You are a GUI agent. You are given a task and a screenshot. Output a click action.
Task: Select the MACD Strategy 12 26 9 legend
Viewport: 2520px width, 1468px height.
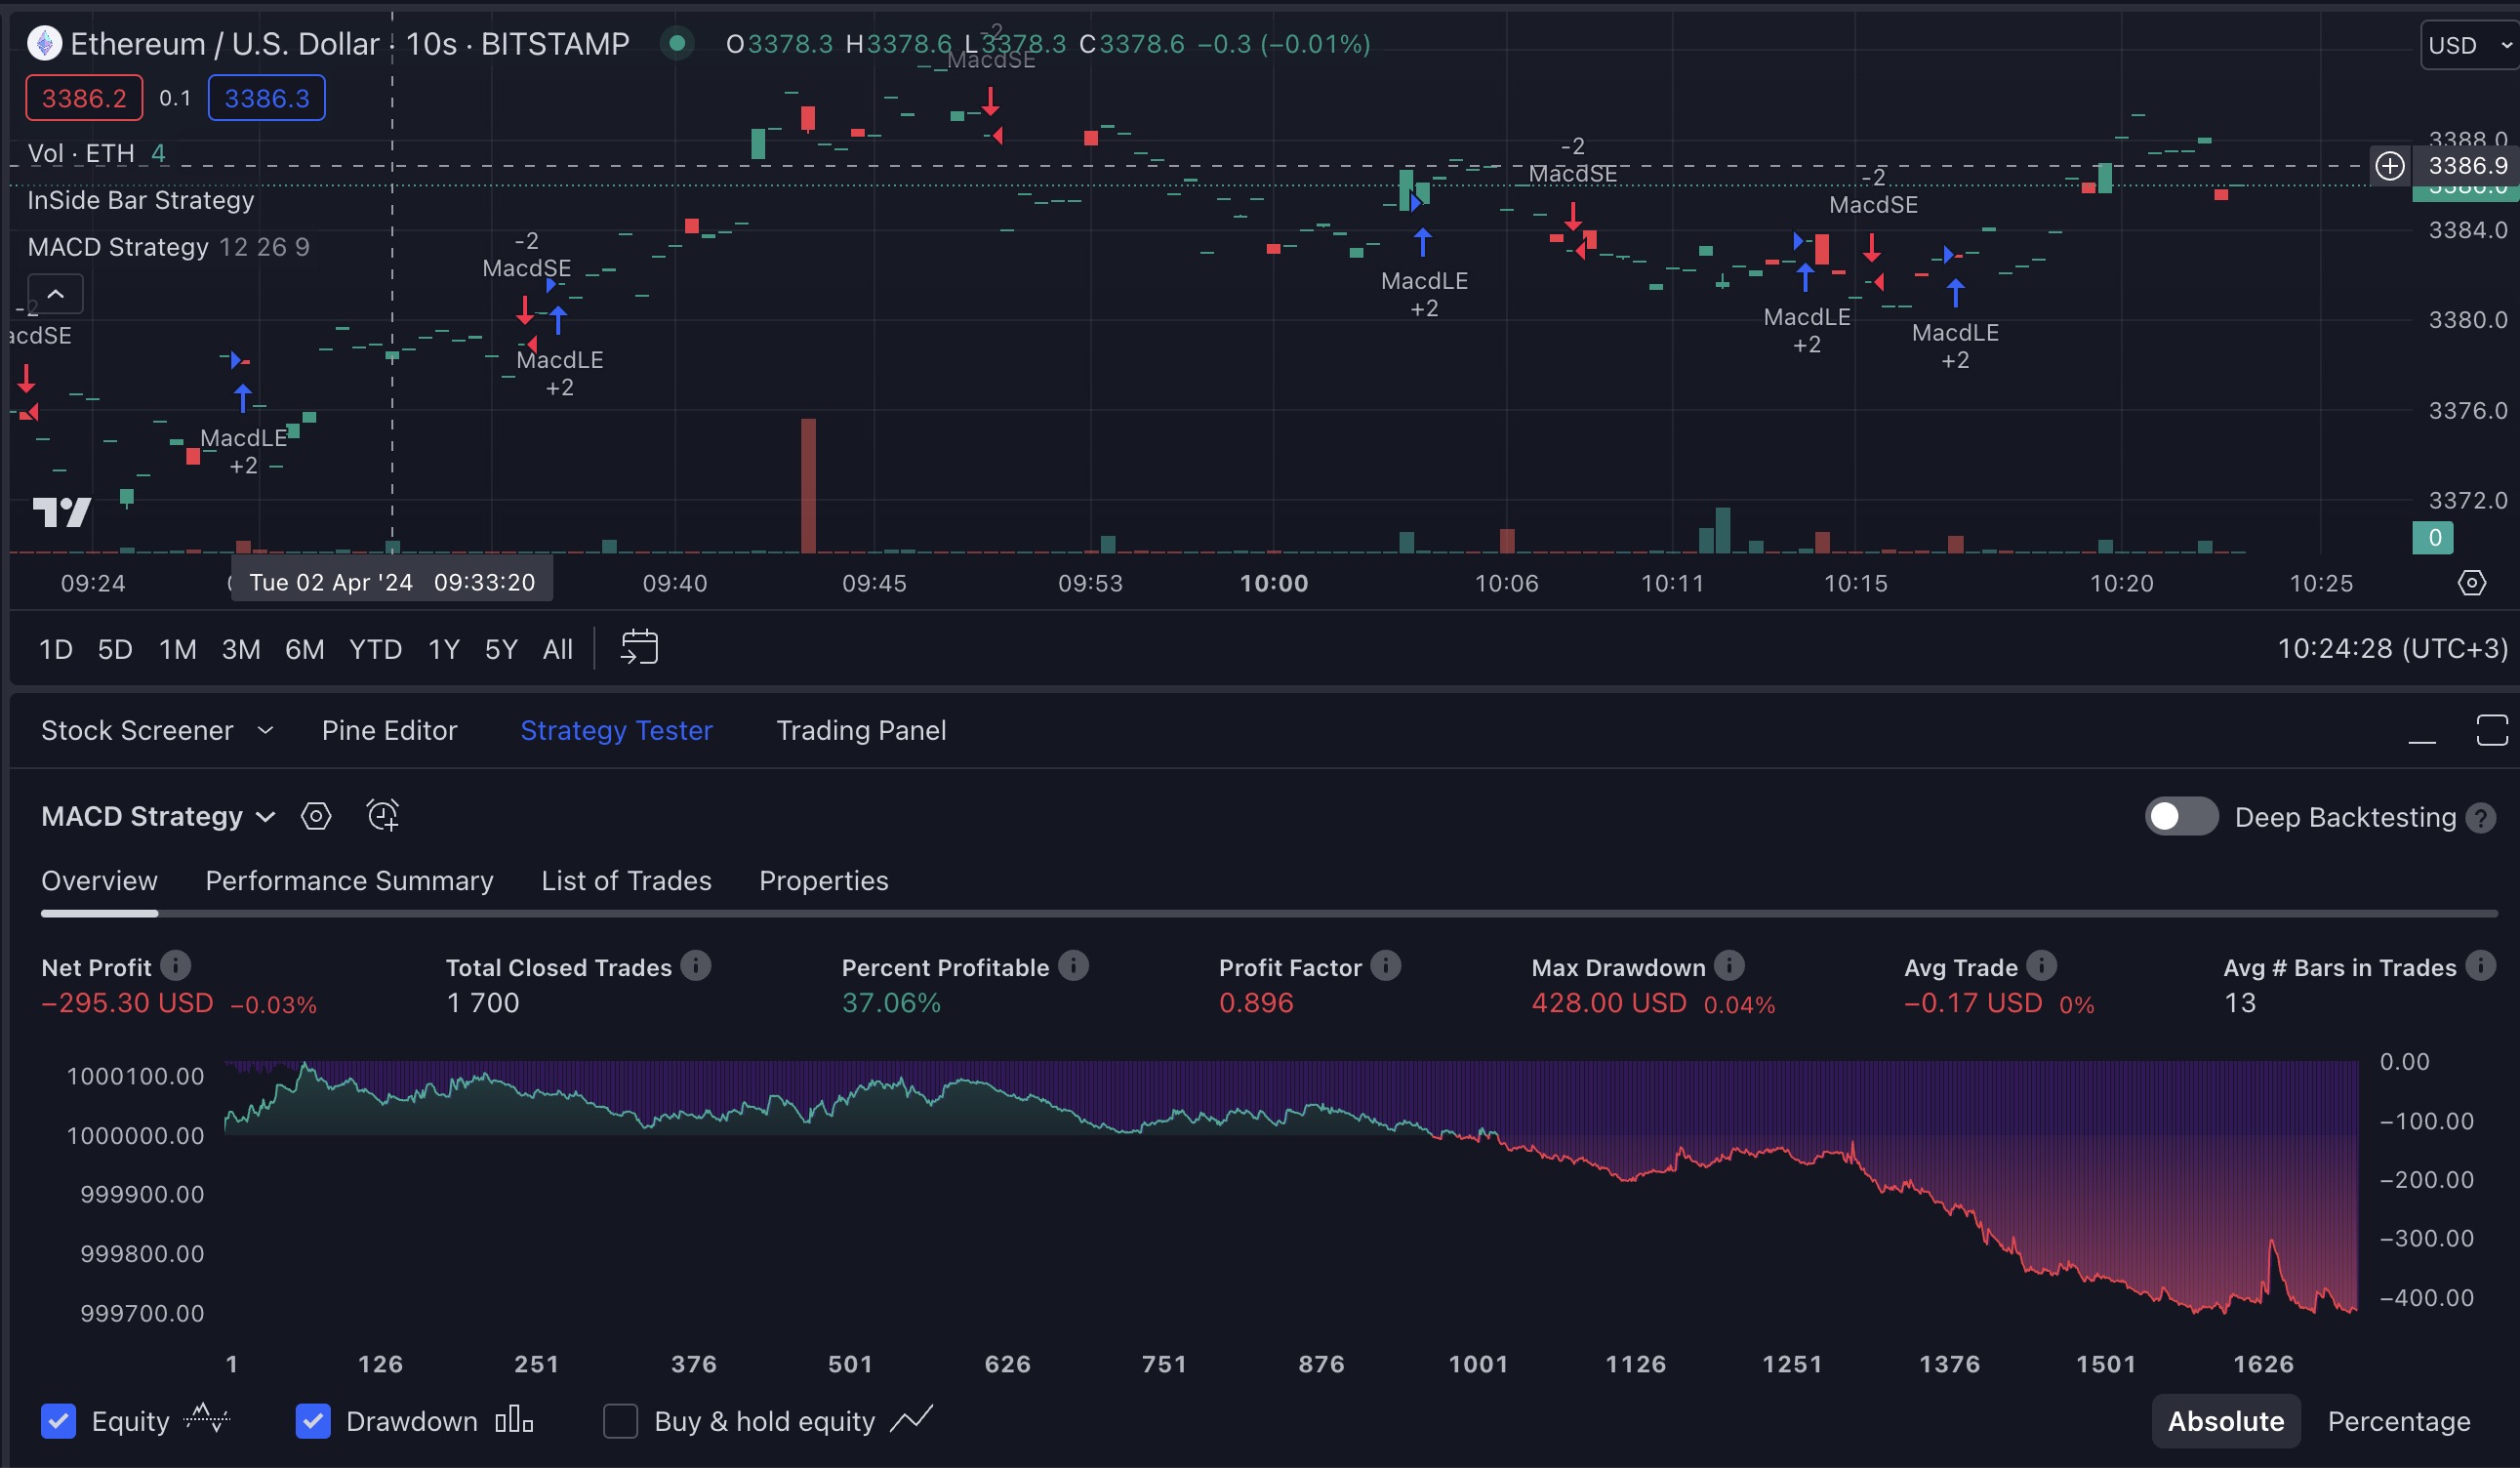pyautogui.click(x=168, y=247)
